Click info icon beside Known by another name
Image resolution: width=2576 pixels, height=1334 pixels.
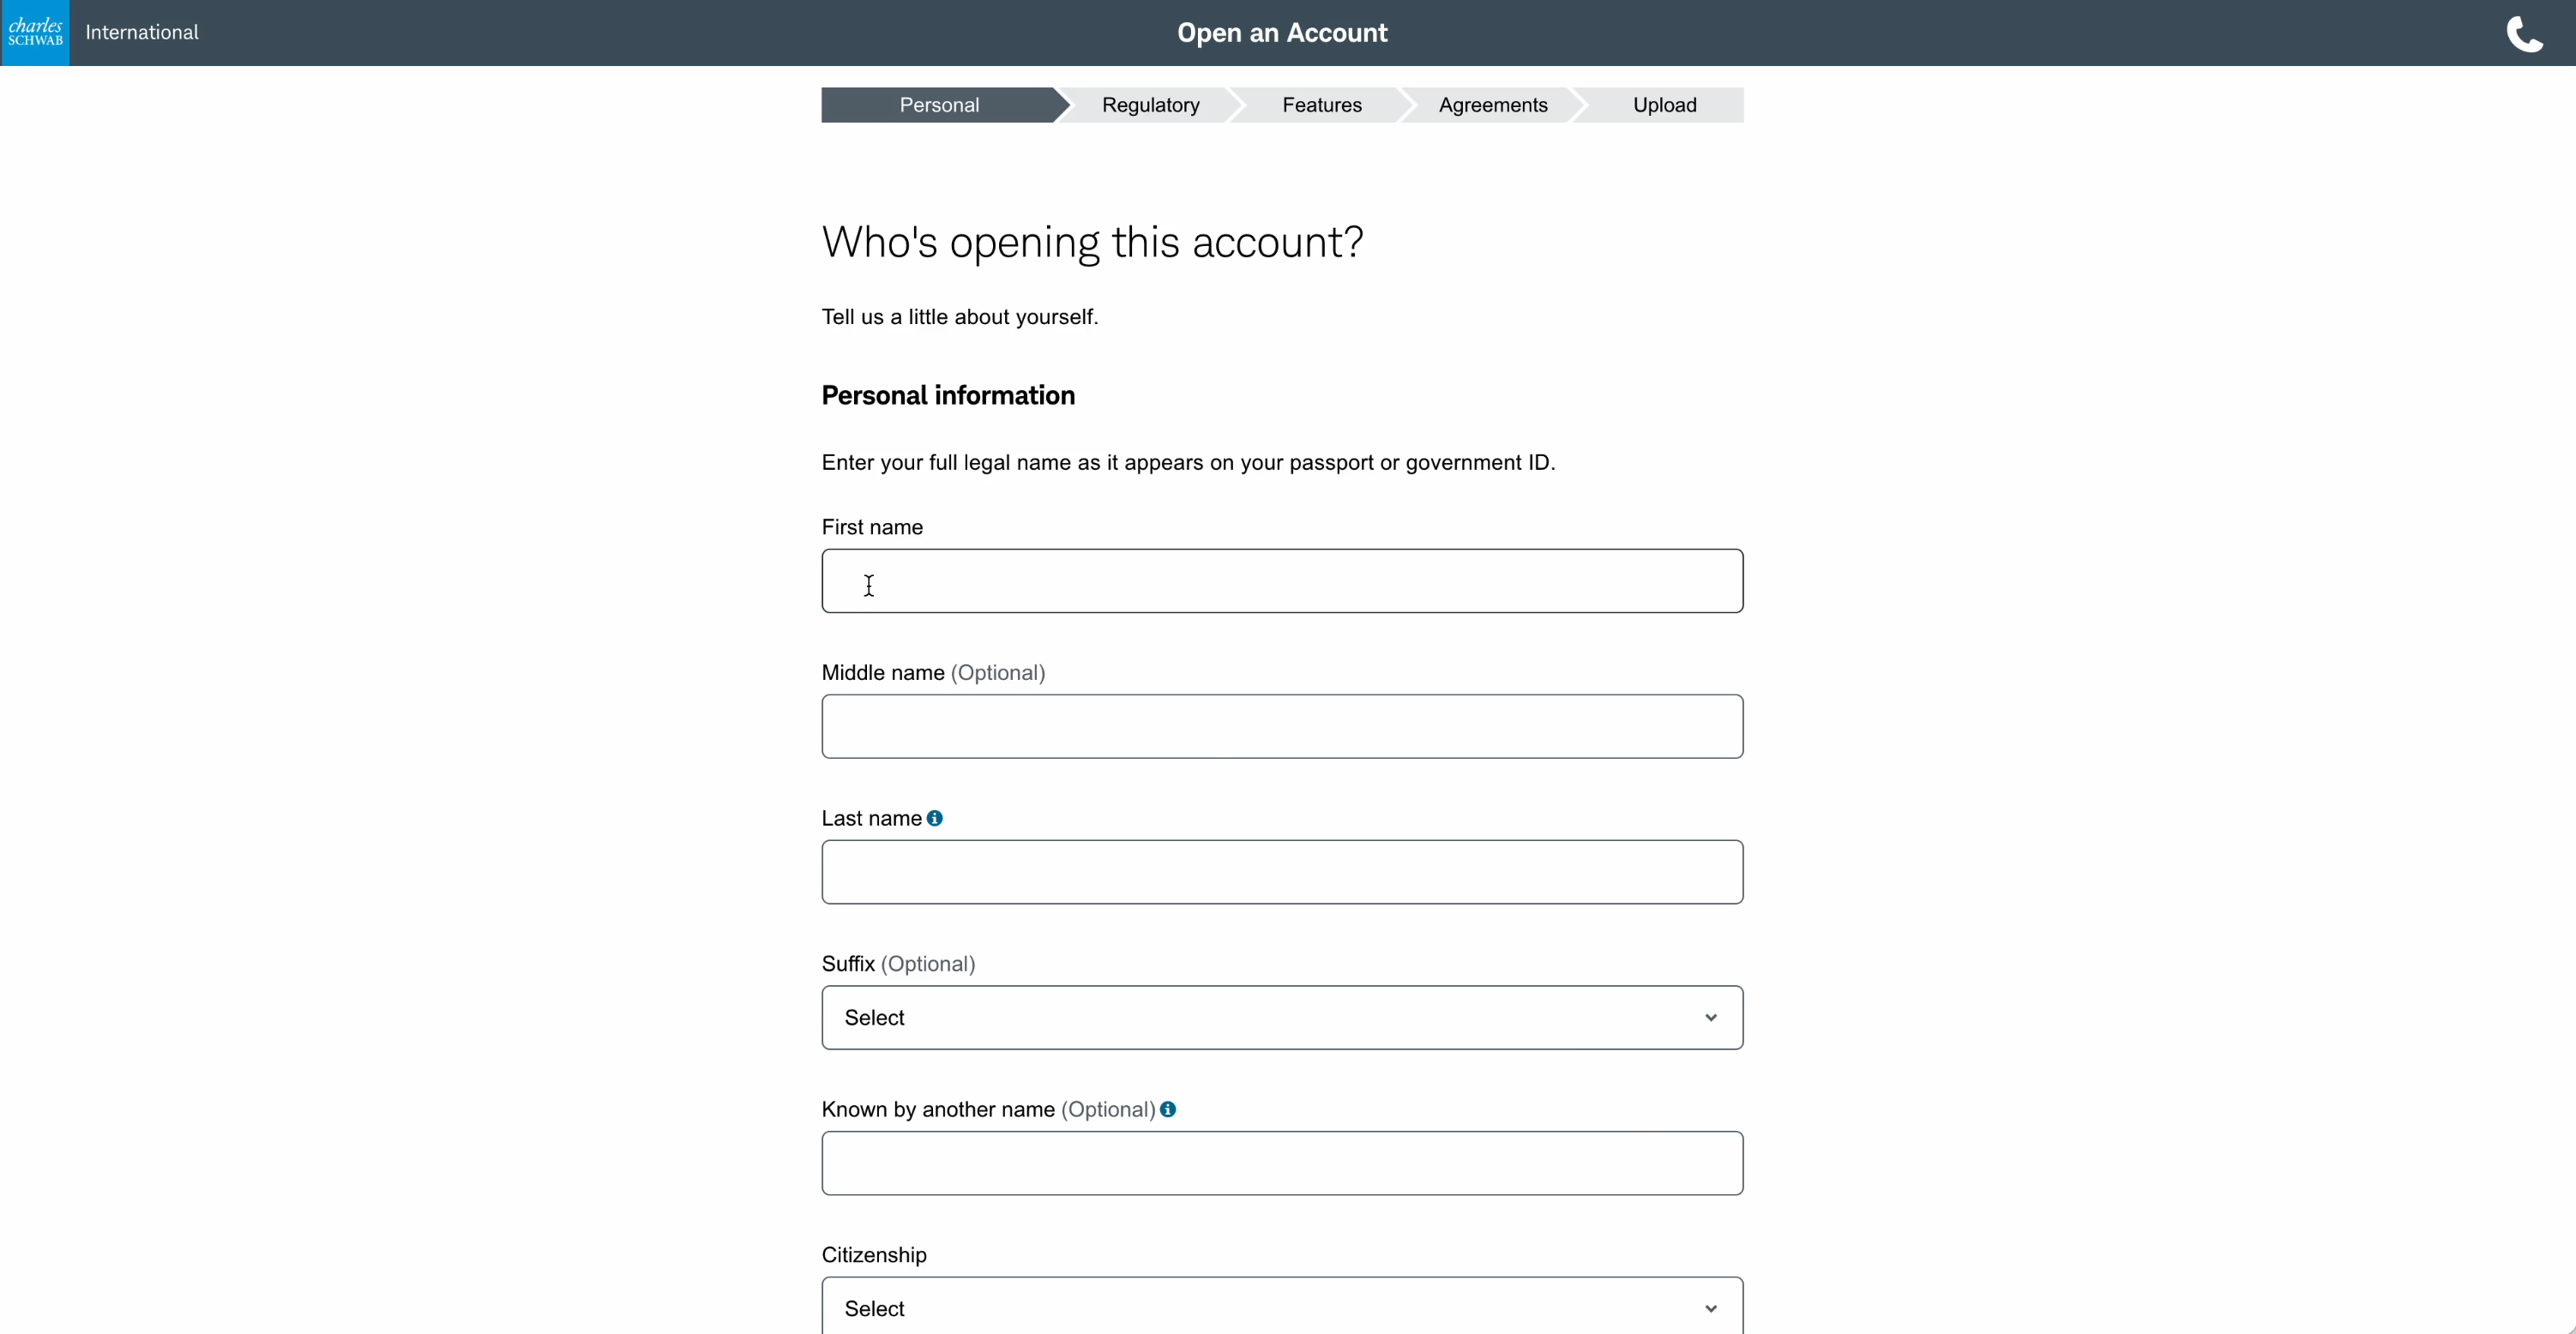pyautogui.click(x=1168, y=1109)
